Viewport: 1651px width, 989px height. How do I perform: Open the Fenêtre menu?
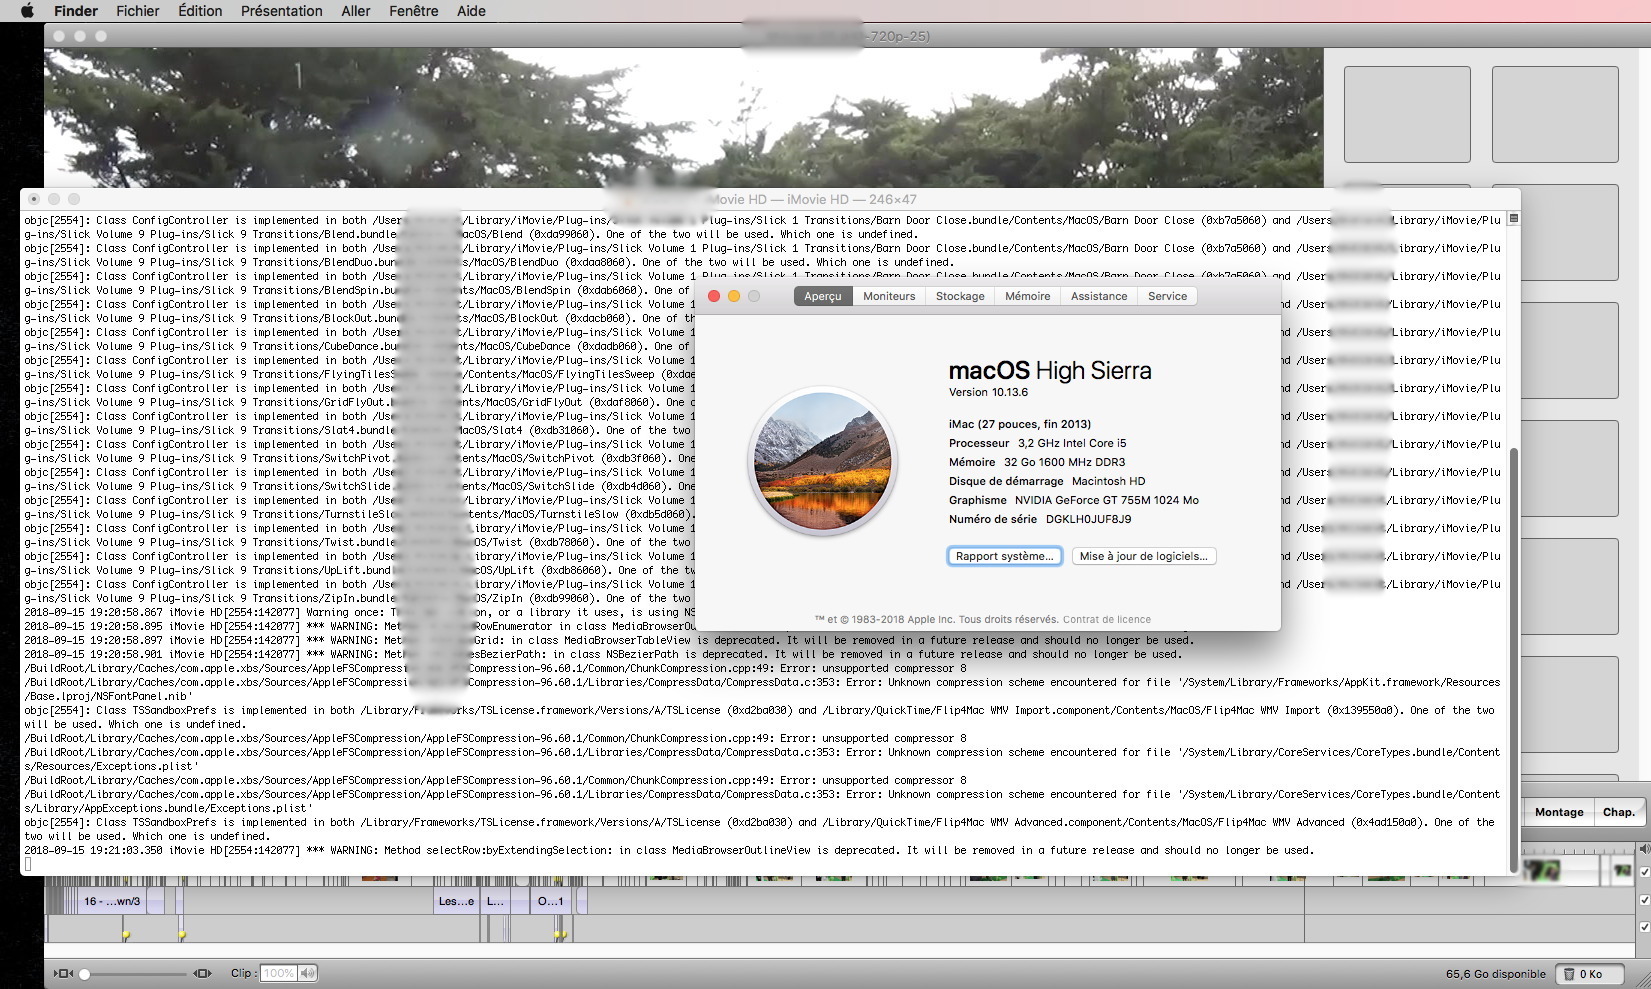point(414,11)
